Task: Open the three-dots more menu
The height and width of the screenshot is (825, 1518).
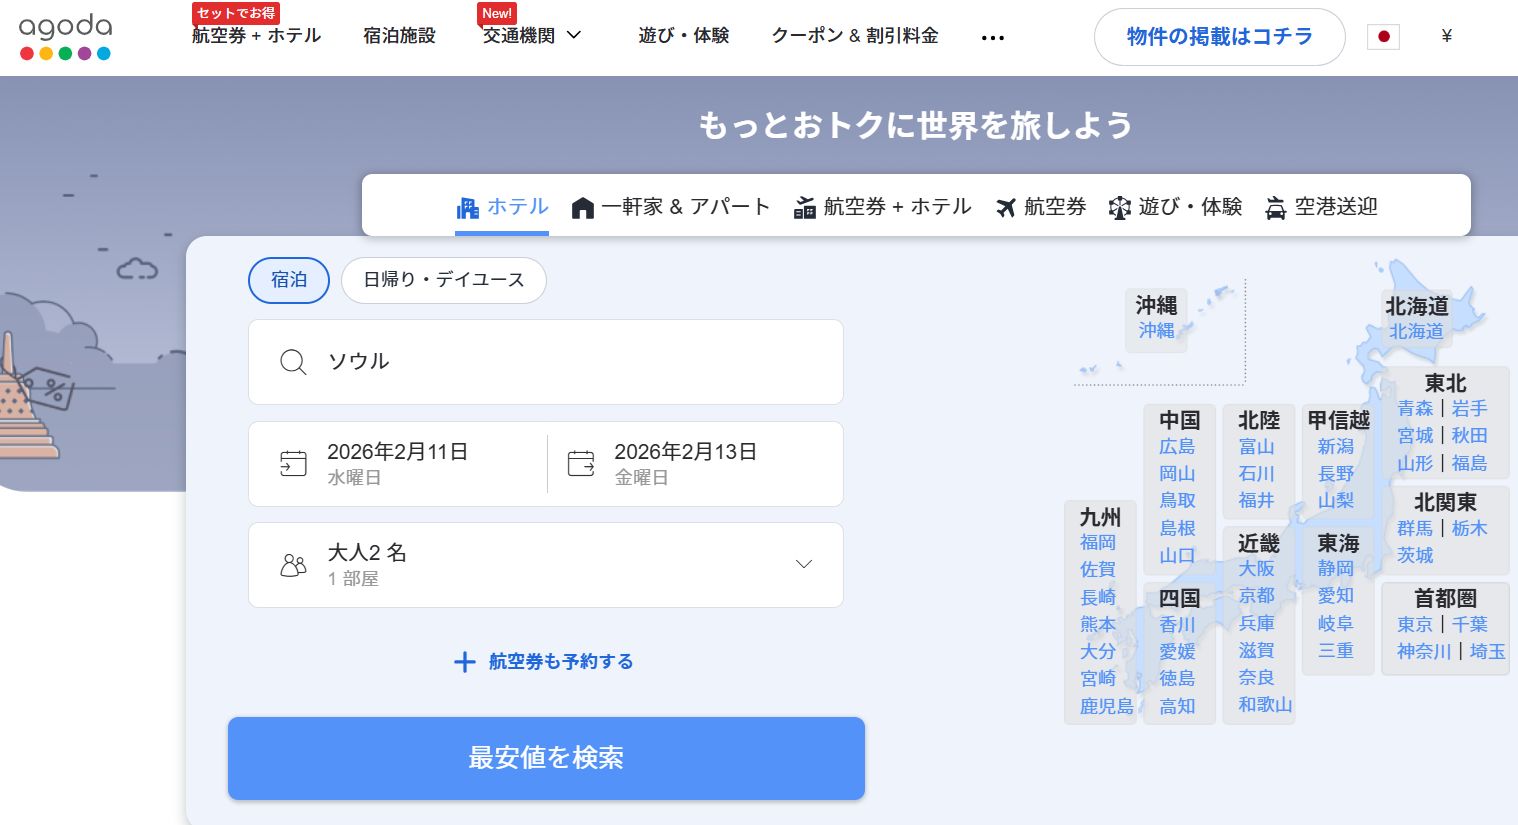Action: [992, 38]
